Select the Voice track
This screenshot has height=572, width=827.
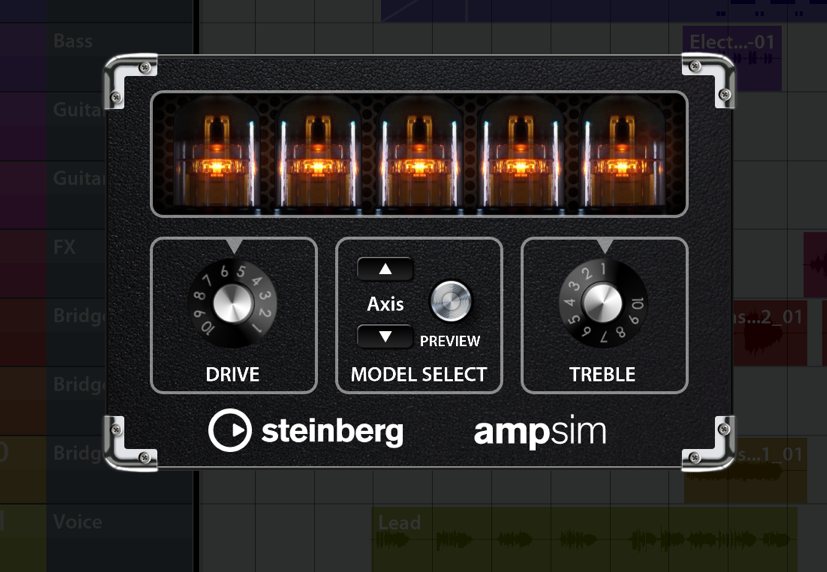click(77, 522)
